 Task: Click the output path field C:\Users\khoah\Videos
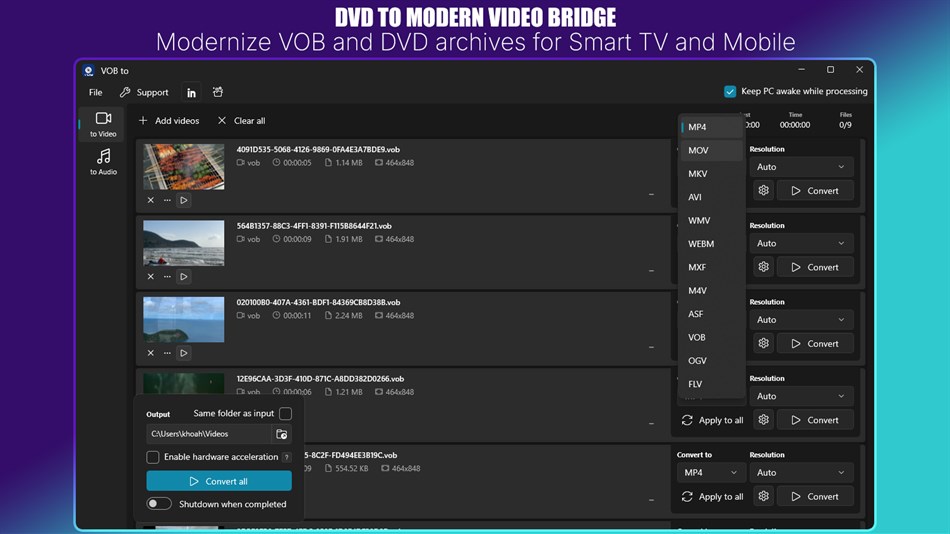click(208, 434)
